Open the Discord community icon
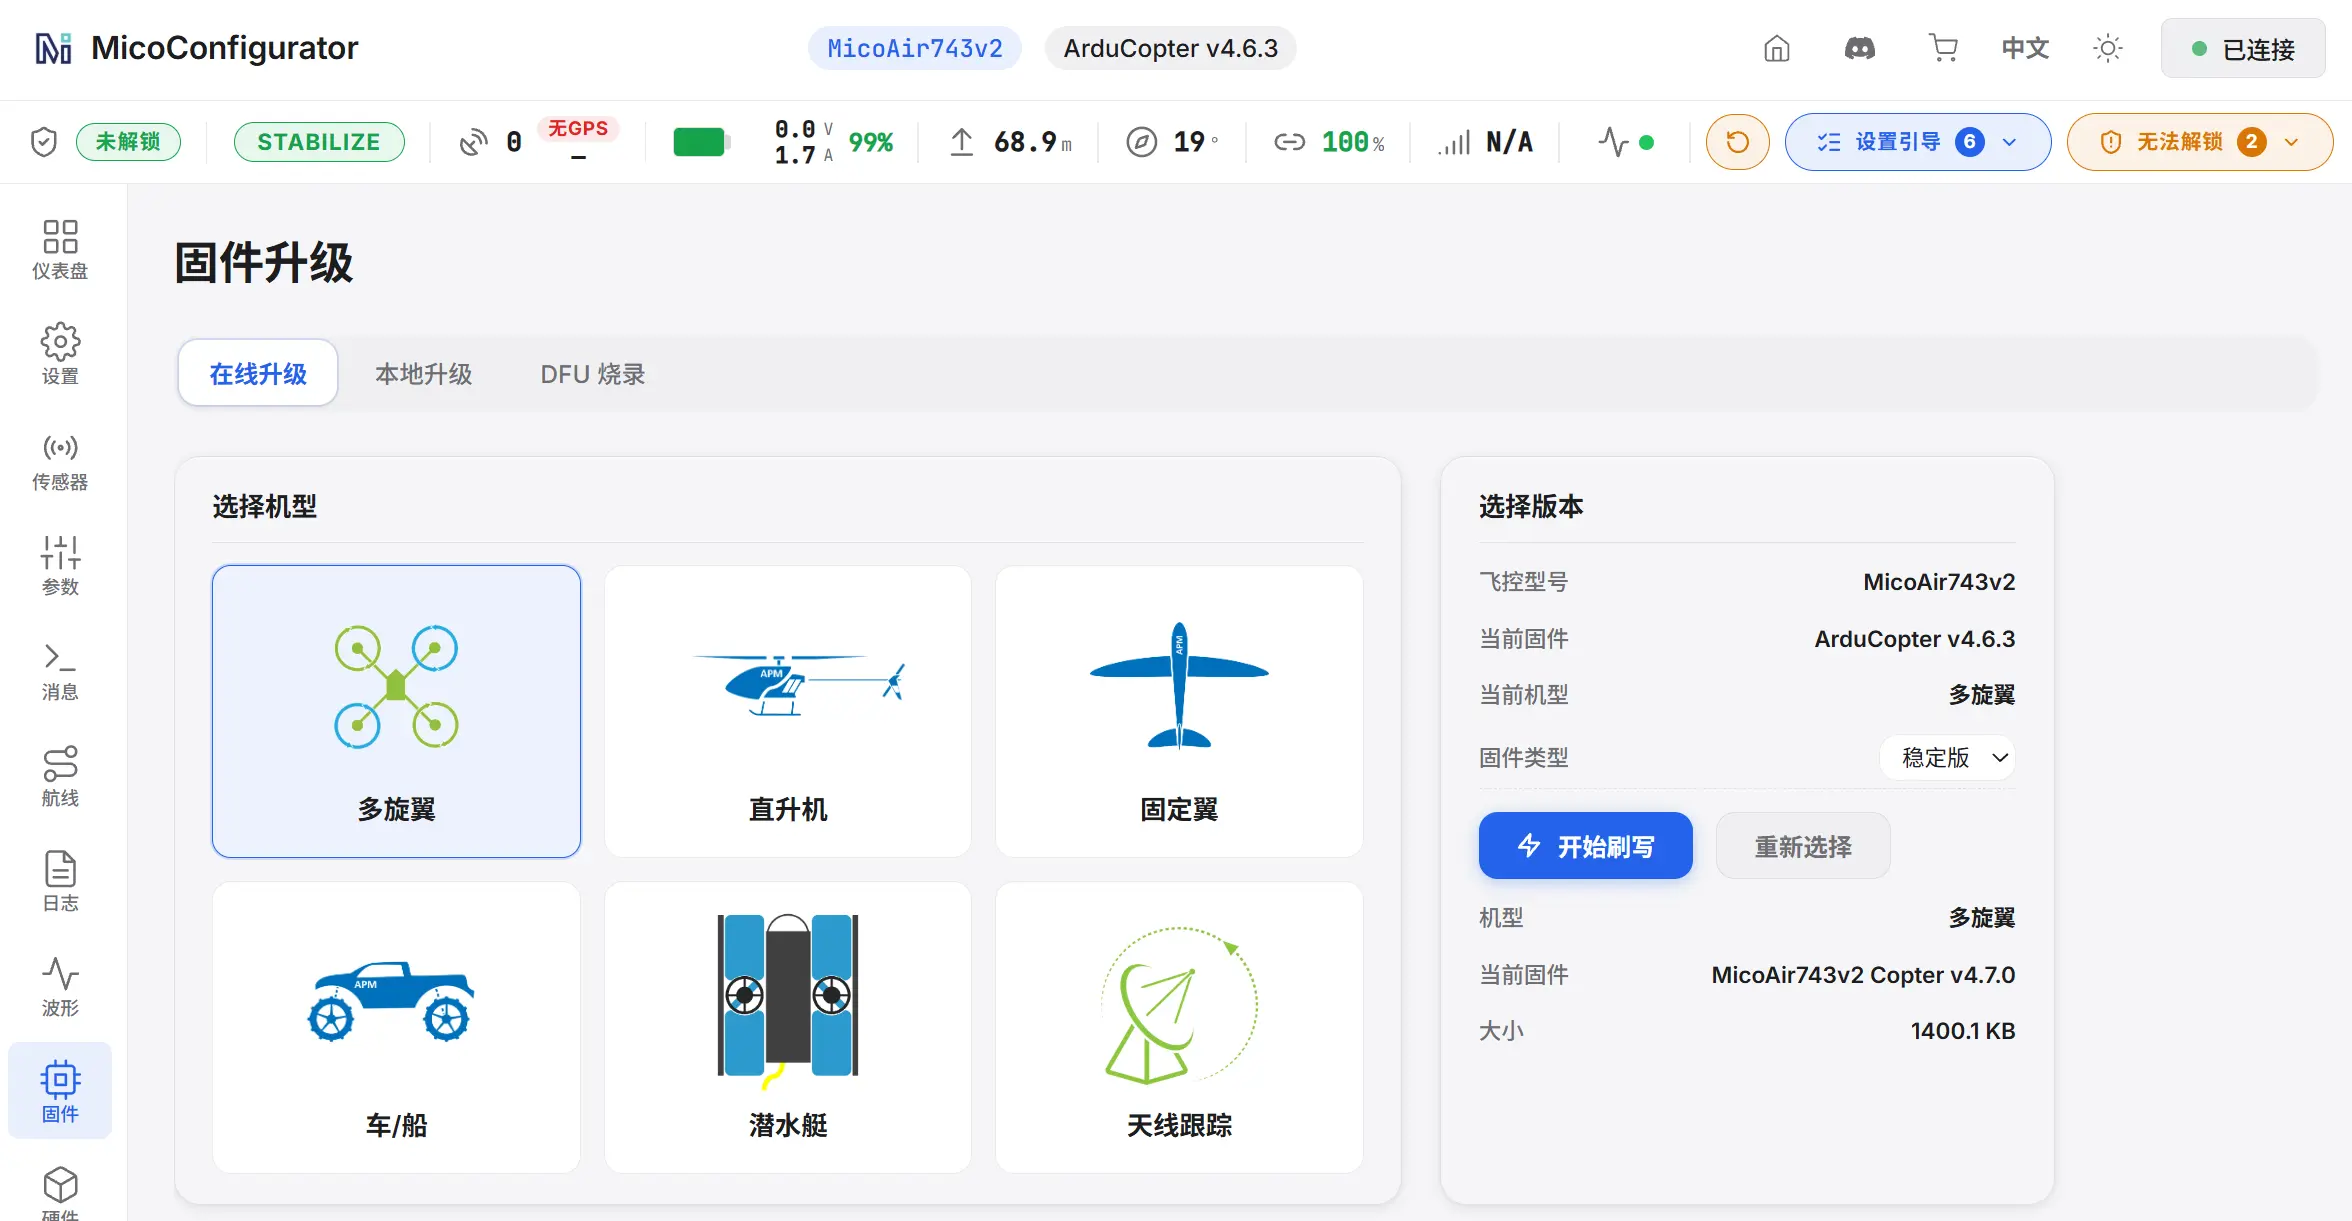Image resolution: width=2352 pixels, height=1221 pixels. click(x=1859, y=48)
